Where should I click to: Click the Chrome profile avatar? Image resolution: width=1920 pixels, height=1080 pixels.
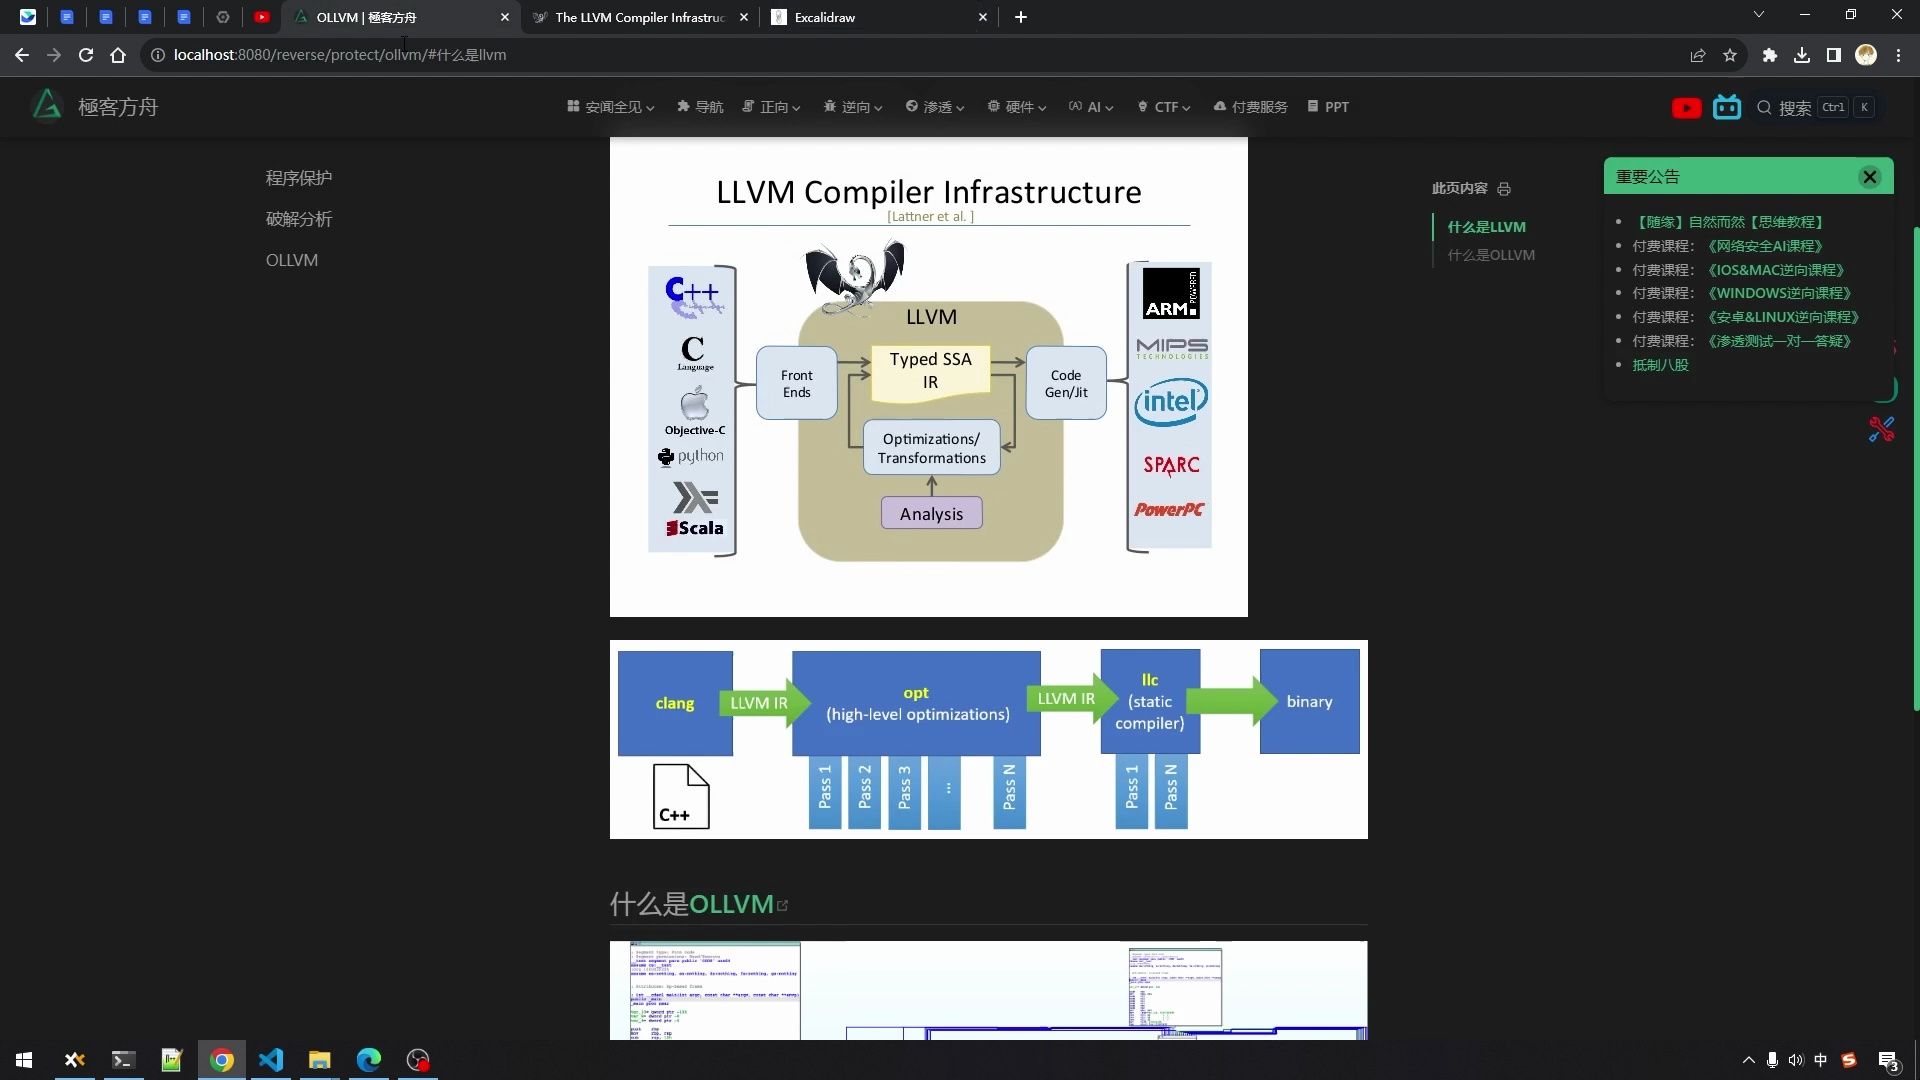tap(1866, 55)
